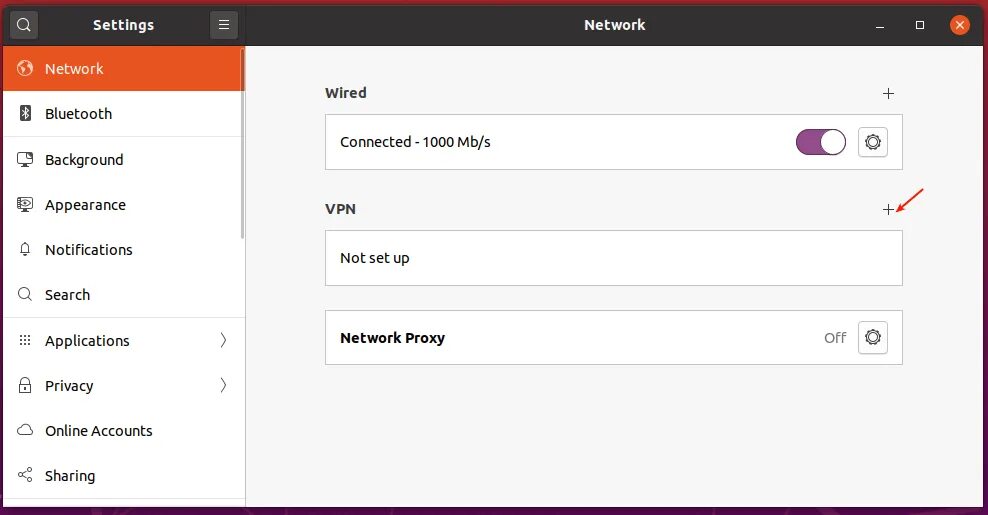The image size is (988, 515).
Task: Select Background in the sidebar
Action: [x=84, y=160]
